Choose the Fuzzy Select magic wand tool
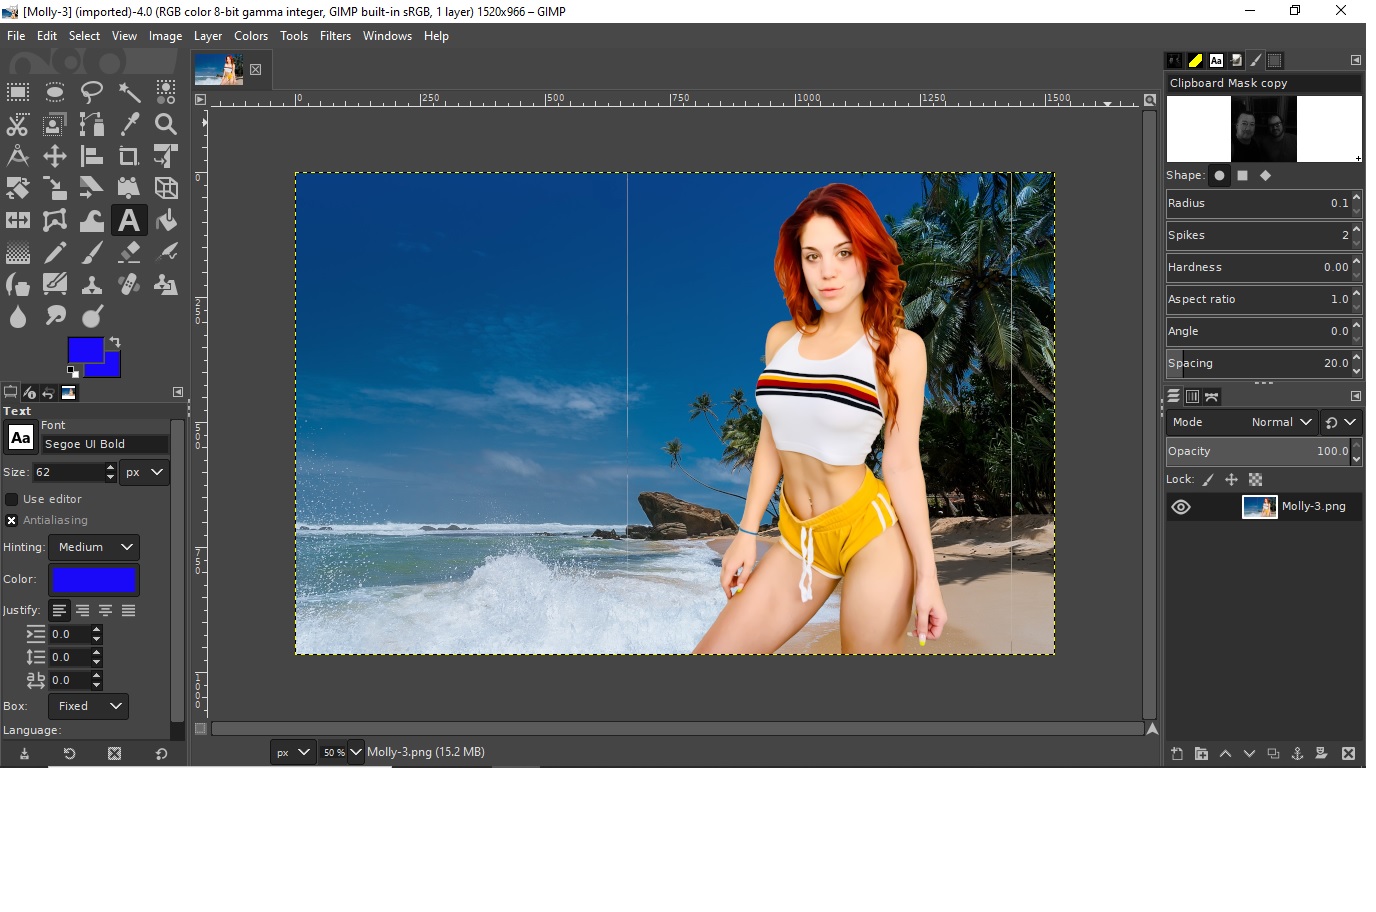This screenshot has height=912, width=1376. (x=129, y=93)
